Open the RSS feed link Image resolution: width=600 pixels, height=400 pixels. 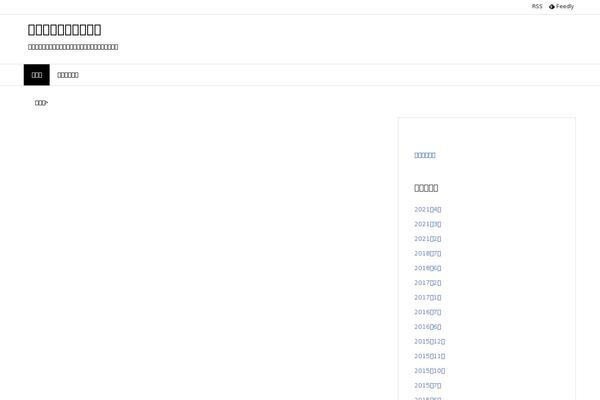(537, 7)
